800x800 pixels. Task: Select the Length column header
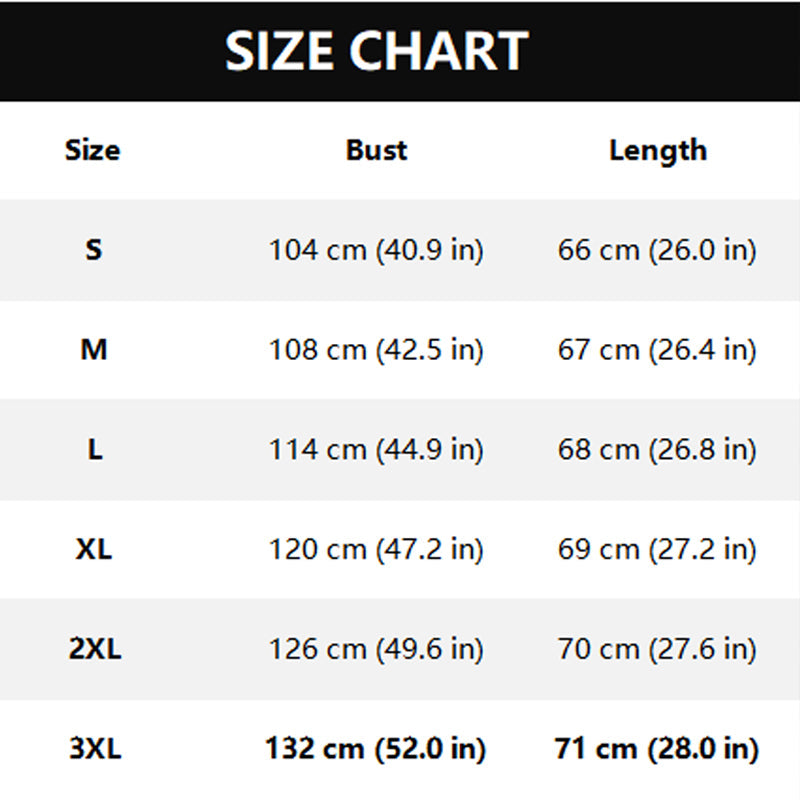658,152
